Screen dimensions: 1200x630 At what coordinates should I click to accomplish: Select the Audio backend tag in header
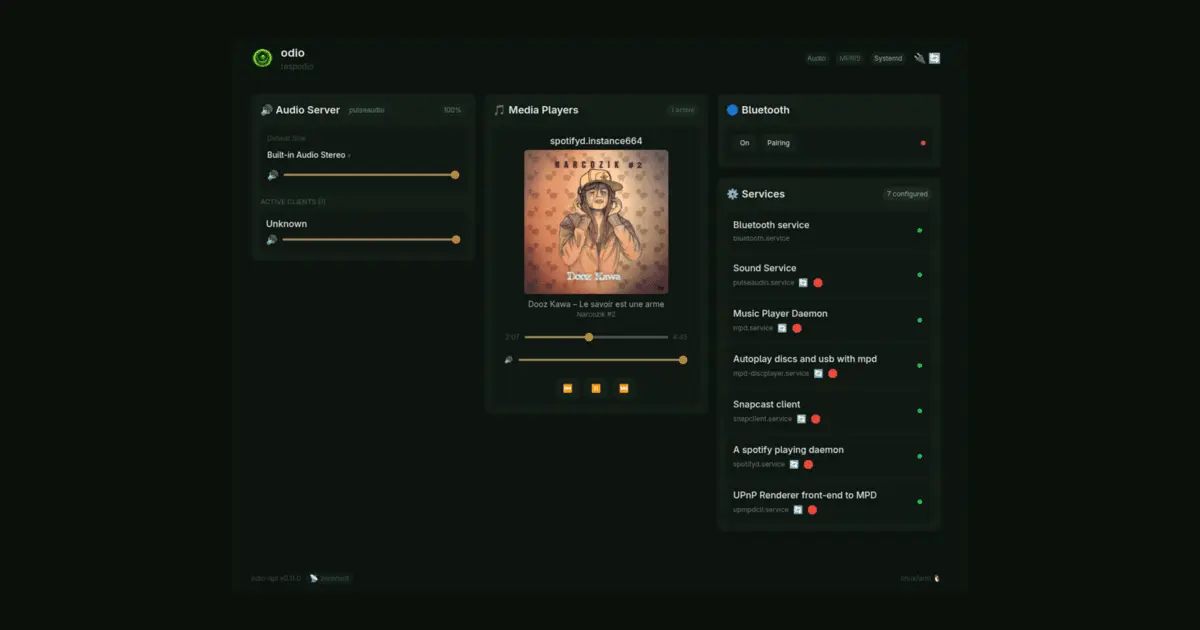click(x=817, y=58)
